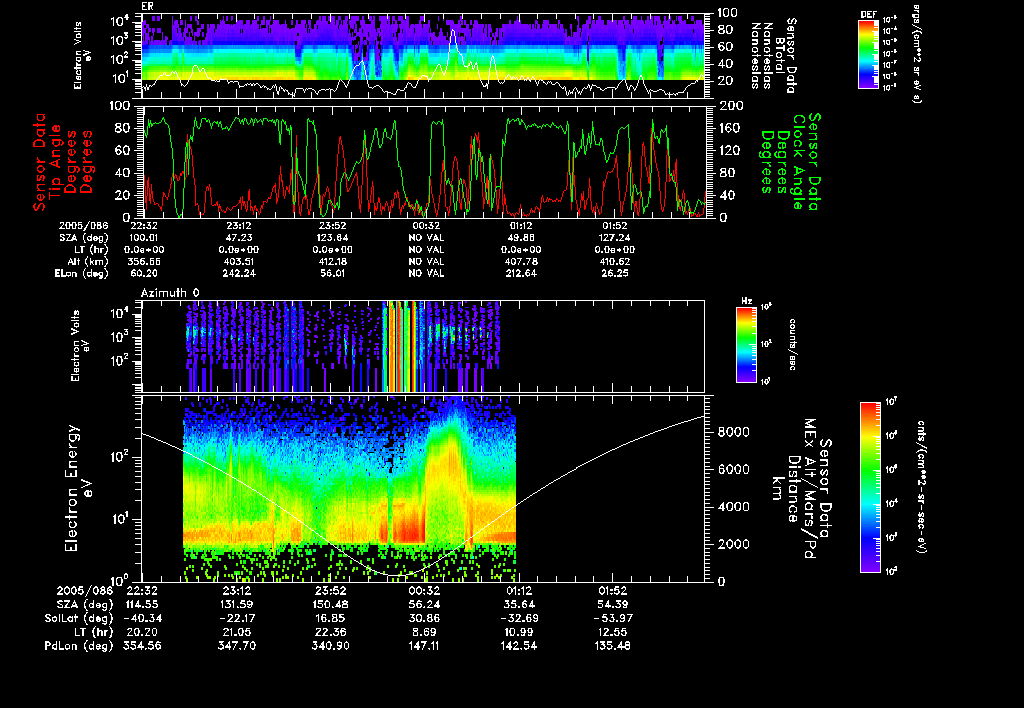The image size is (1024, 708).
Task: Select altitude value 412.18
Action: tap(332, 261)
